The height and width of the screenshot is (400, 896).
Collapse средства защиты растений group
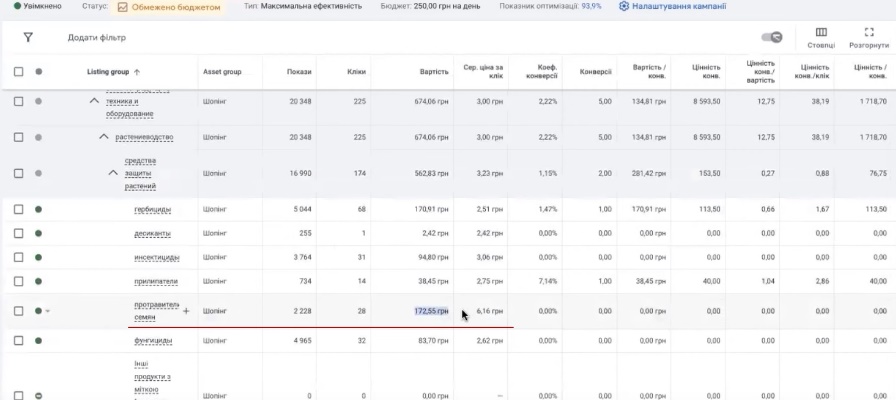(x=113, y=173)
